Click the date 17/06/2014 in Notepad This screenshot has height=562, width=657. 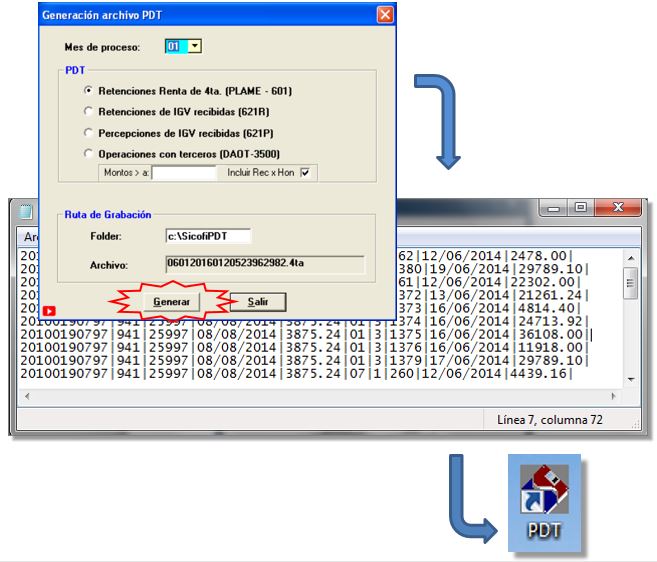tap(470, 360)
